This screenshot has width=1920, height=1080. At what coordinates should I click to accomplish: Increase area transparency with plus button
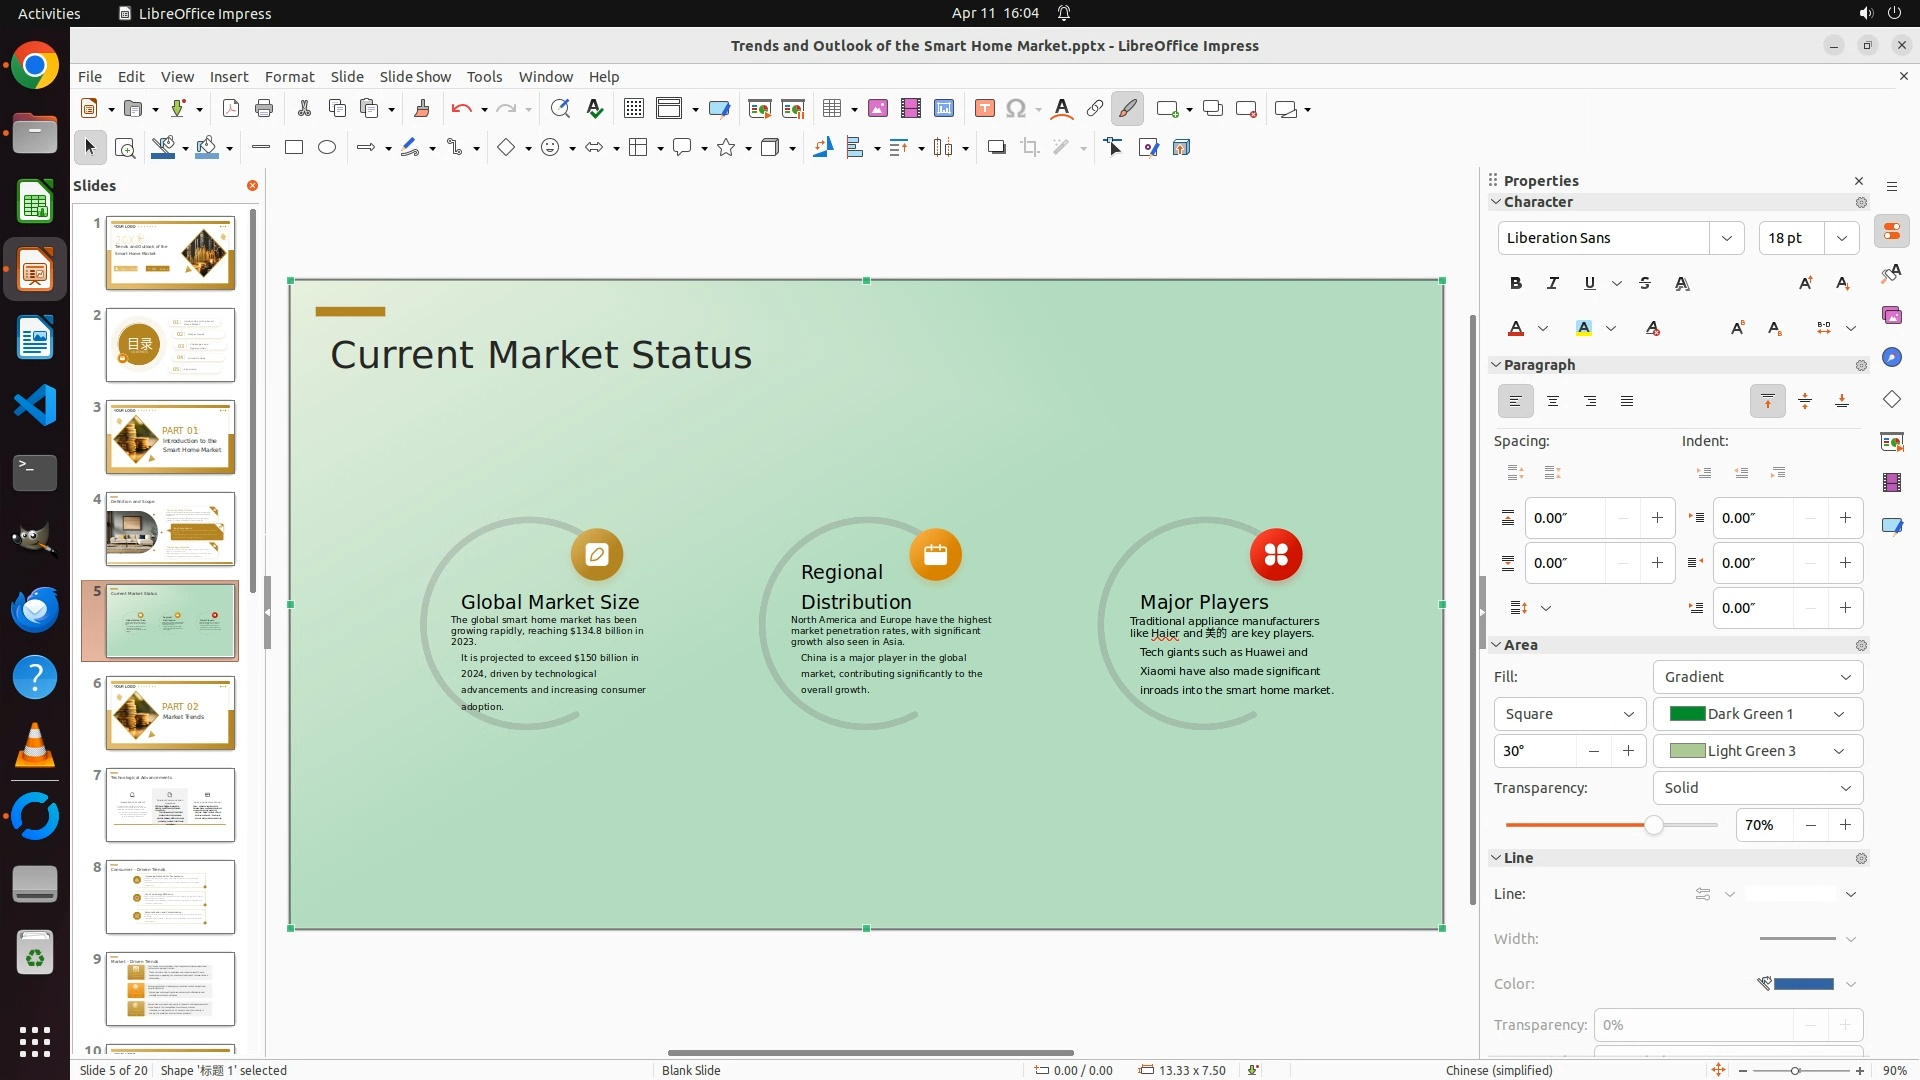tap(1845, 825)
